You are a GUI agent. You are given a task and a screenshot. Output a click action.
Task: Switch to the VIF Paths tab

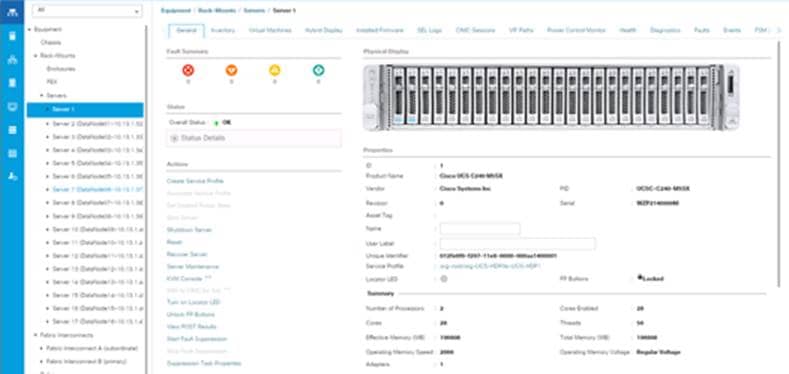pos(521,31)
